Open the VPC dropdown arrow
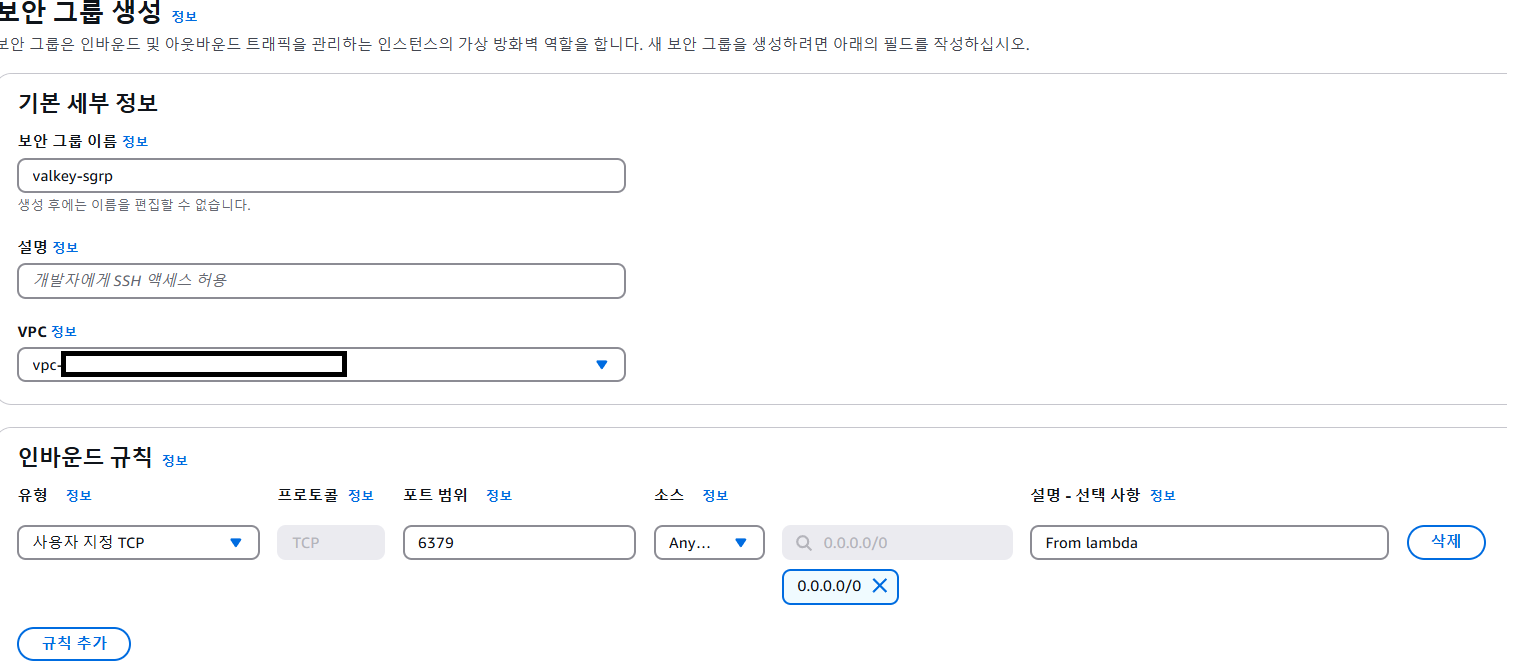This screenshot has height=665, width=1520. click(x=601, y=365)
